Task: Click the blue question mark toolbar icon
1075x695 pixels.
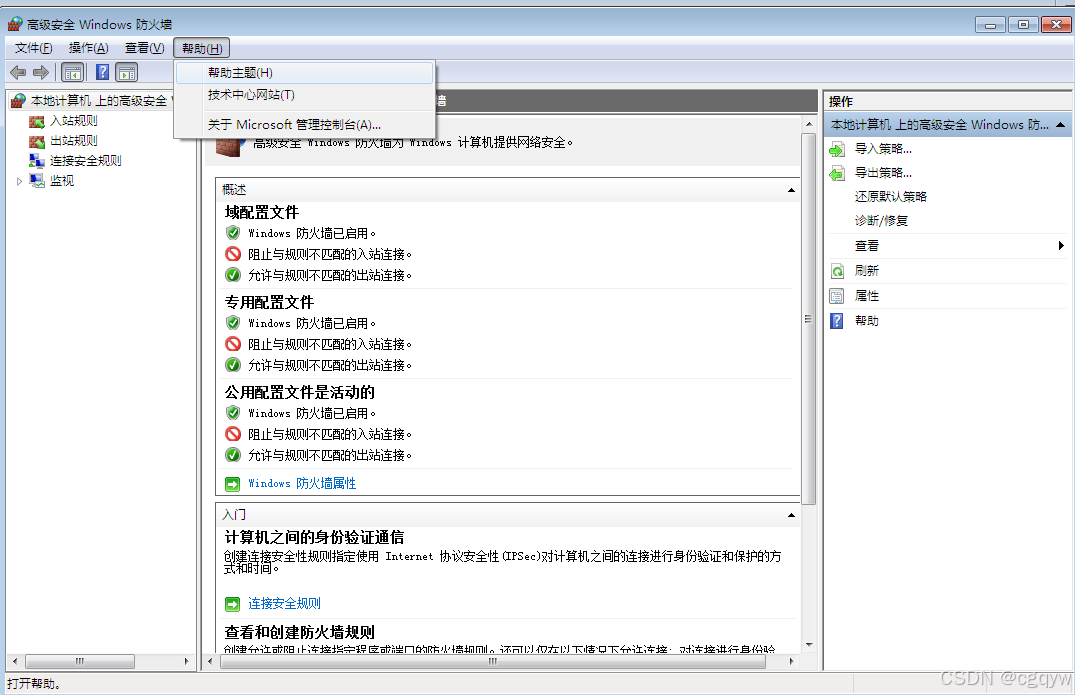Action: coord(102,72)
